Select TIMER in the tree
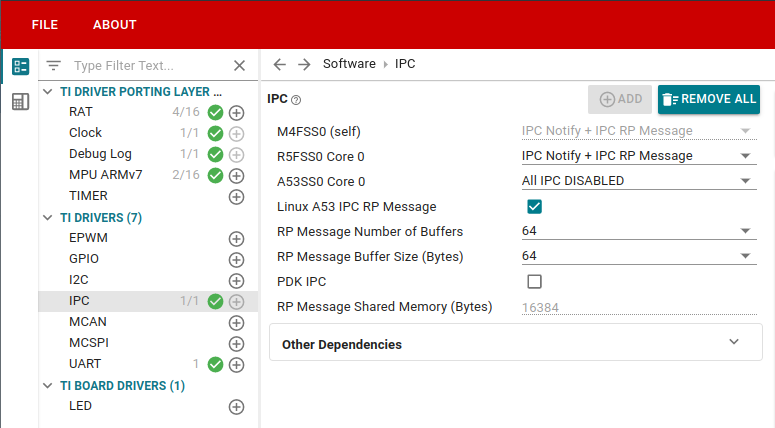This screenshot has height=428, width=775. 88,196
